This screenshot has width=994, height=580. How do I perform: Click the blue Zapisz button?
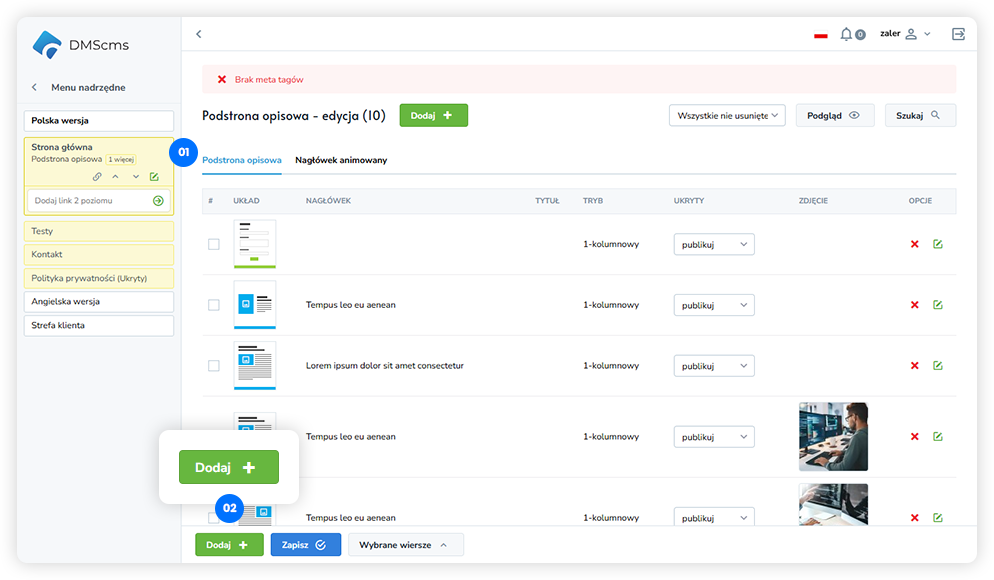click(305, 545)
